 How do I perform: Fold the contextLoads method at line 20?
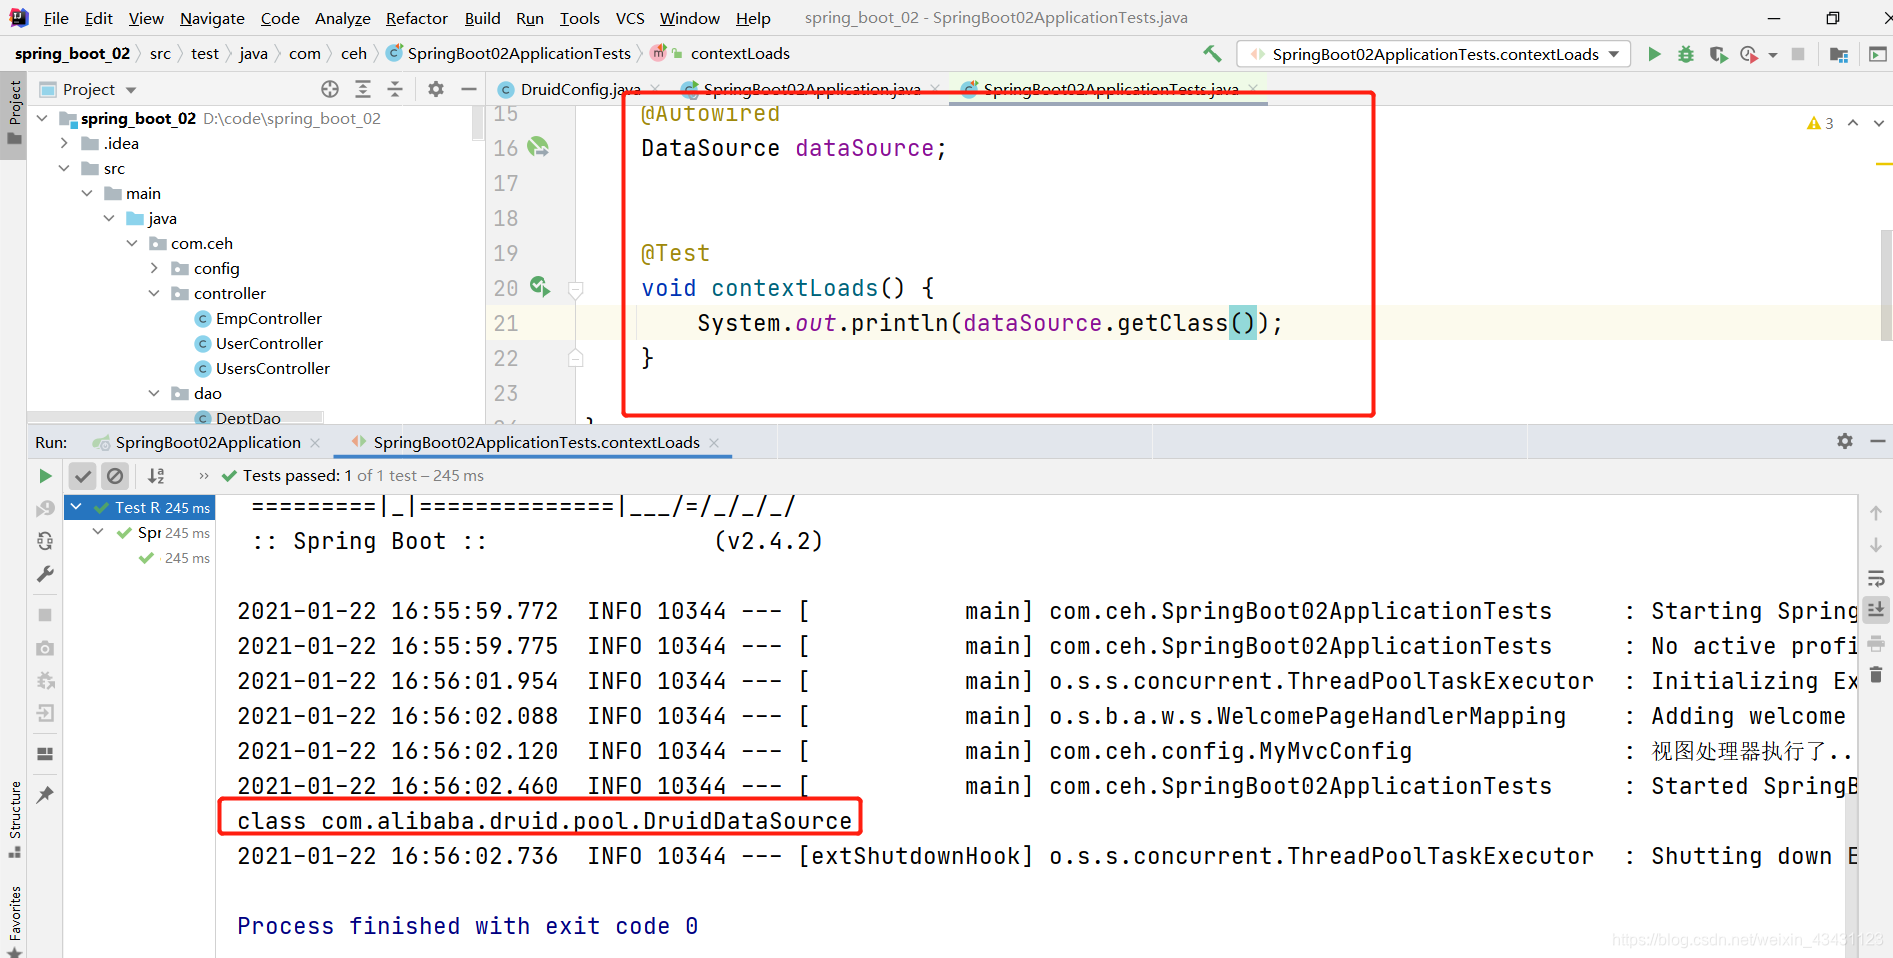pos(576,290)
